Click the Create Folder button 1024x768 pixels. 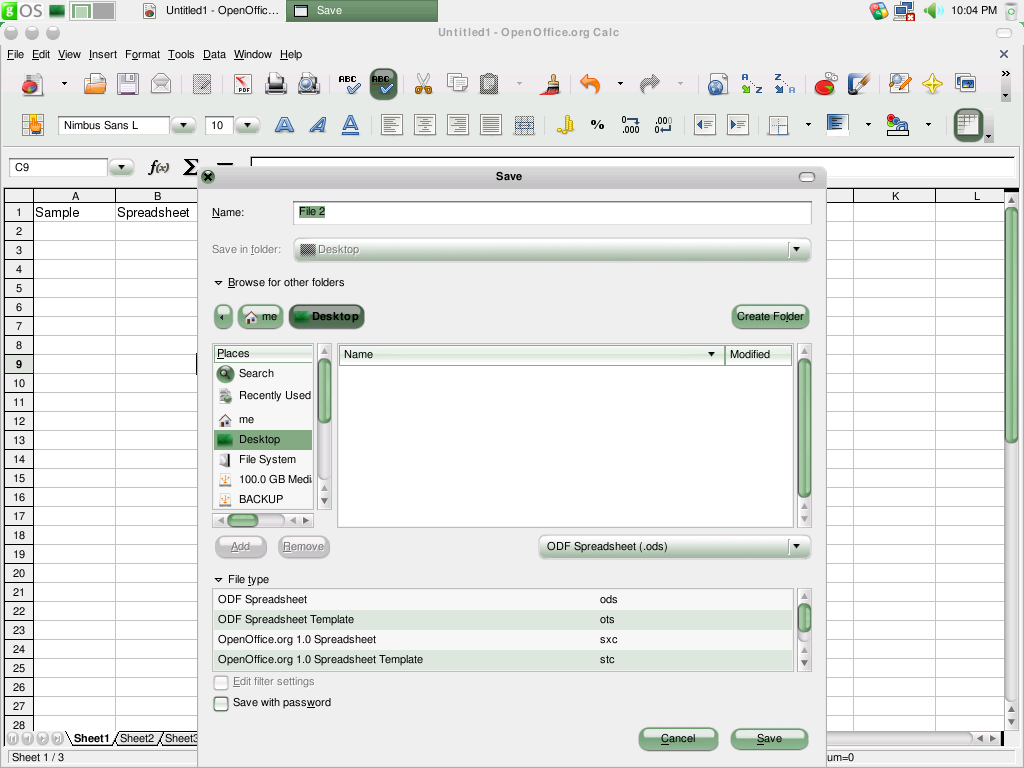[771, 316]
